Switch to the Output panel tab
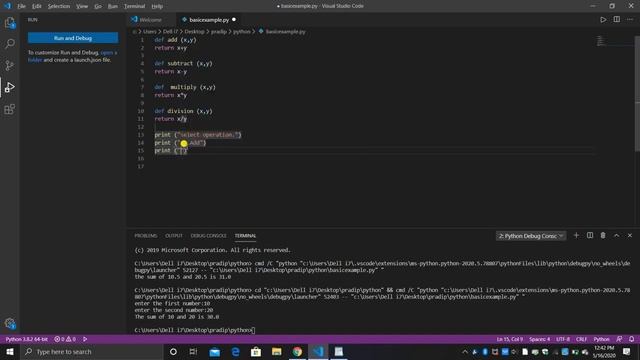640x360 pixels. [174, 236]
